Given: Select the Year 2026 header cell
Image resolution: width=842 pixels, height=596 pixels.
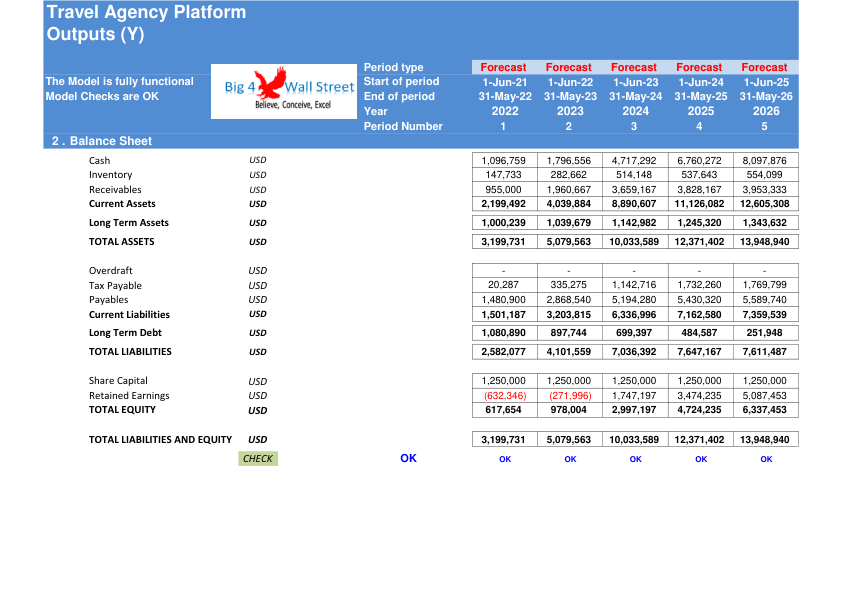Looking at the screenshot, I should [766, 111].
